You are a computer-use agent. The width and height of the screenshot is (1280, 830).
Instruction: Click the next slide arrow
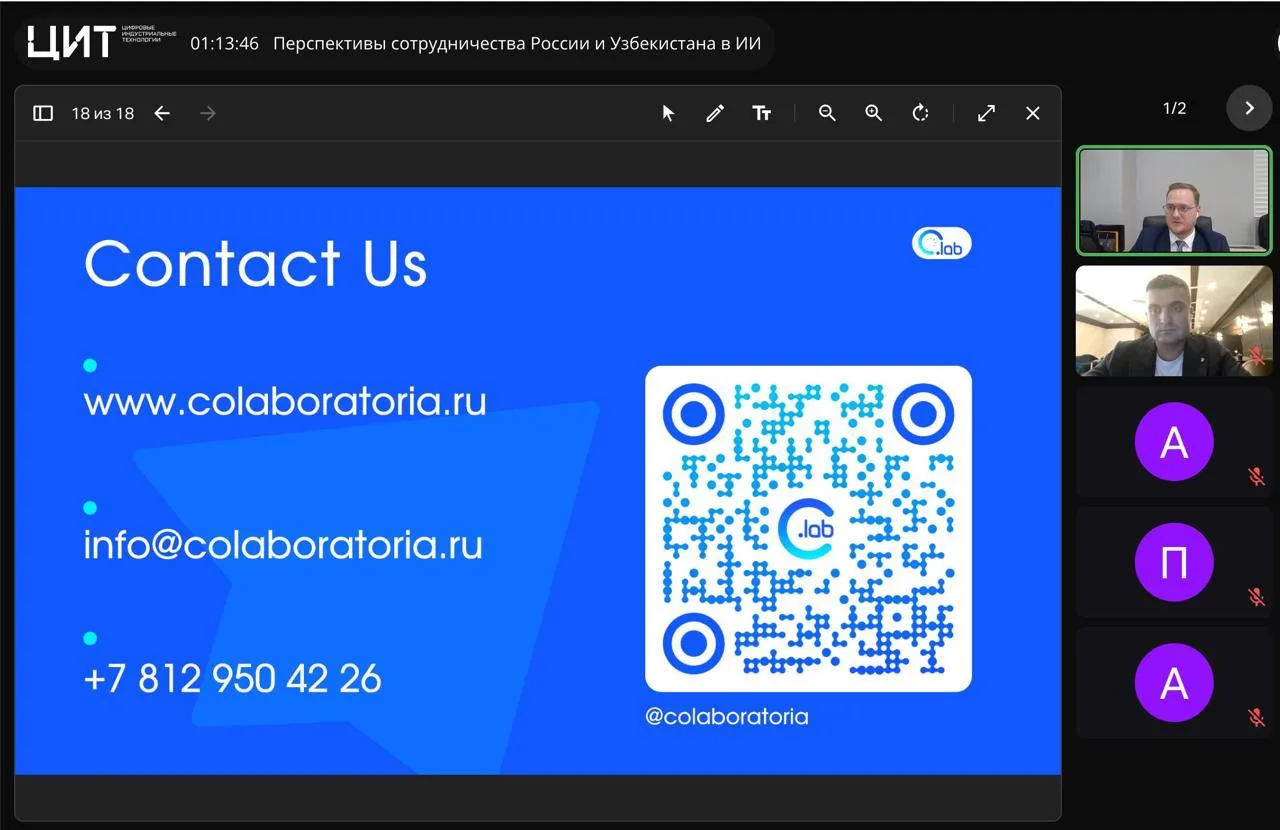pyautogui.click(x=208, y=113)
